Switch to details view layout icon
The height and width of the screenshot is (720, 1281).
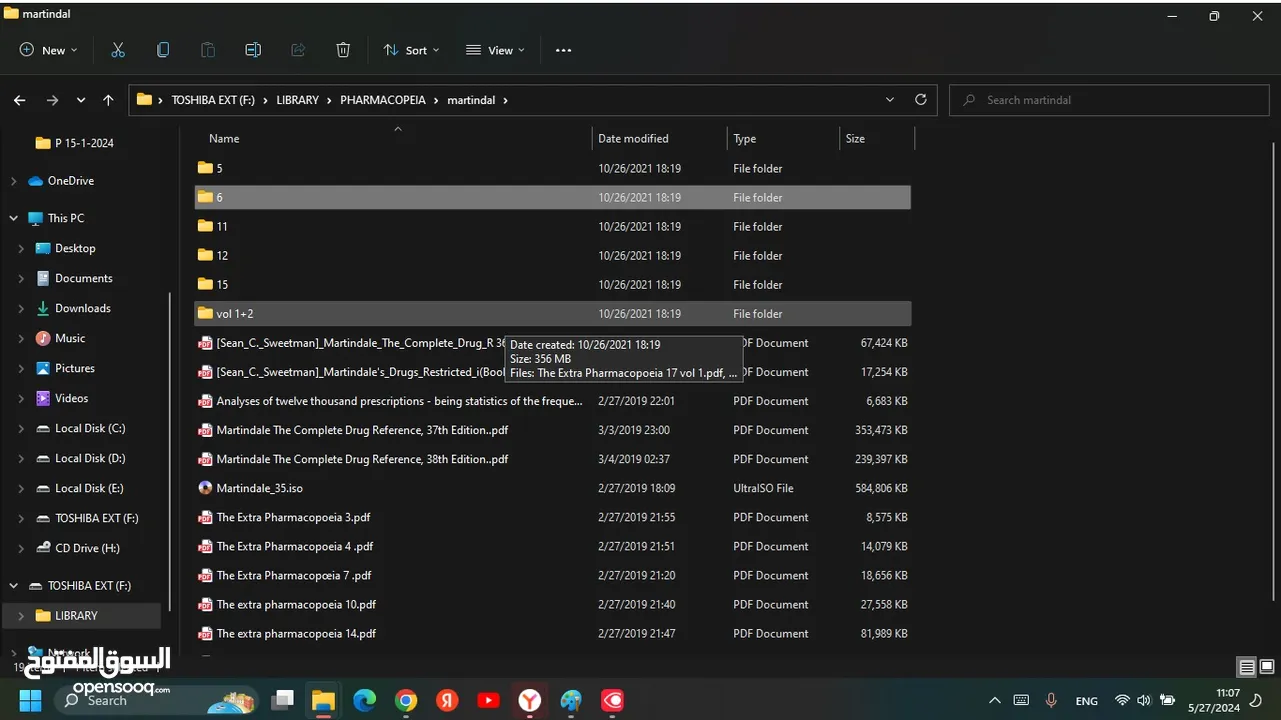(1246, 667)
